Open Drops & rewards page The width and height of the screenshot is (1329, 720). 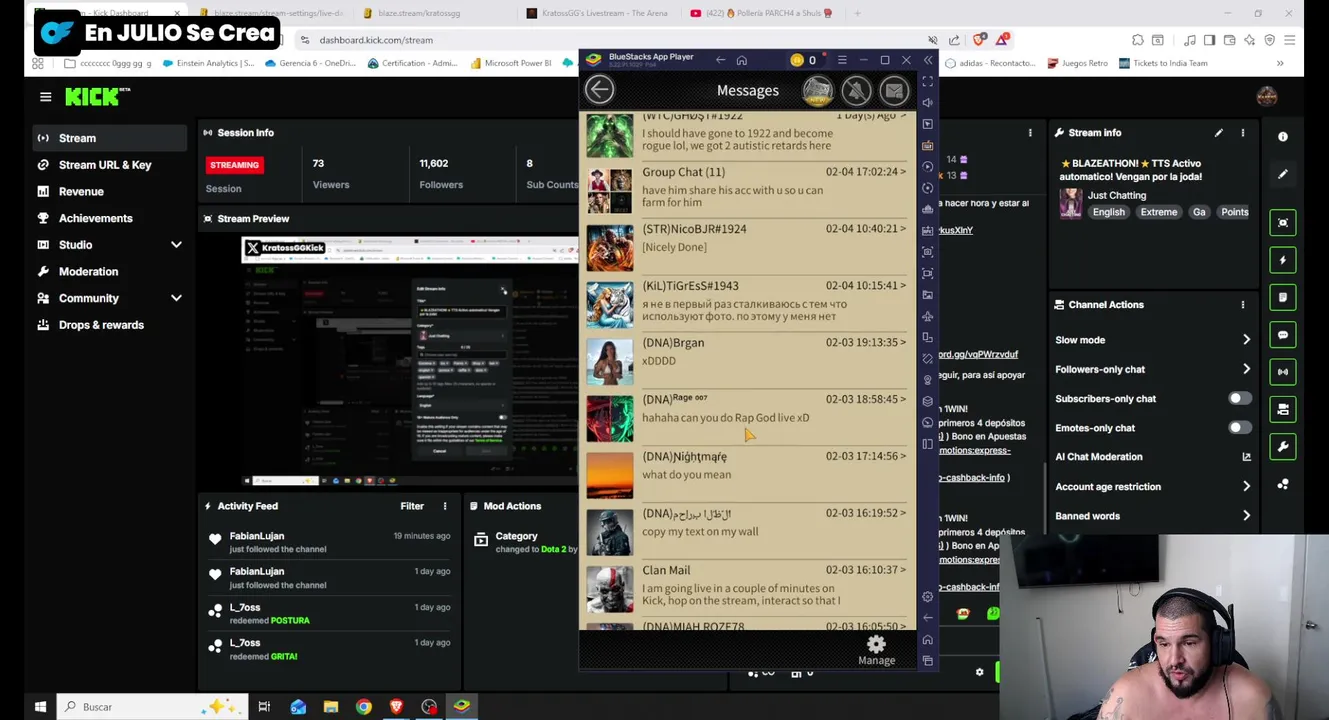(x=101, y=325)
